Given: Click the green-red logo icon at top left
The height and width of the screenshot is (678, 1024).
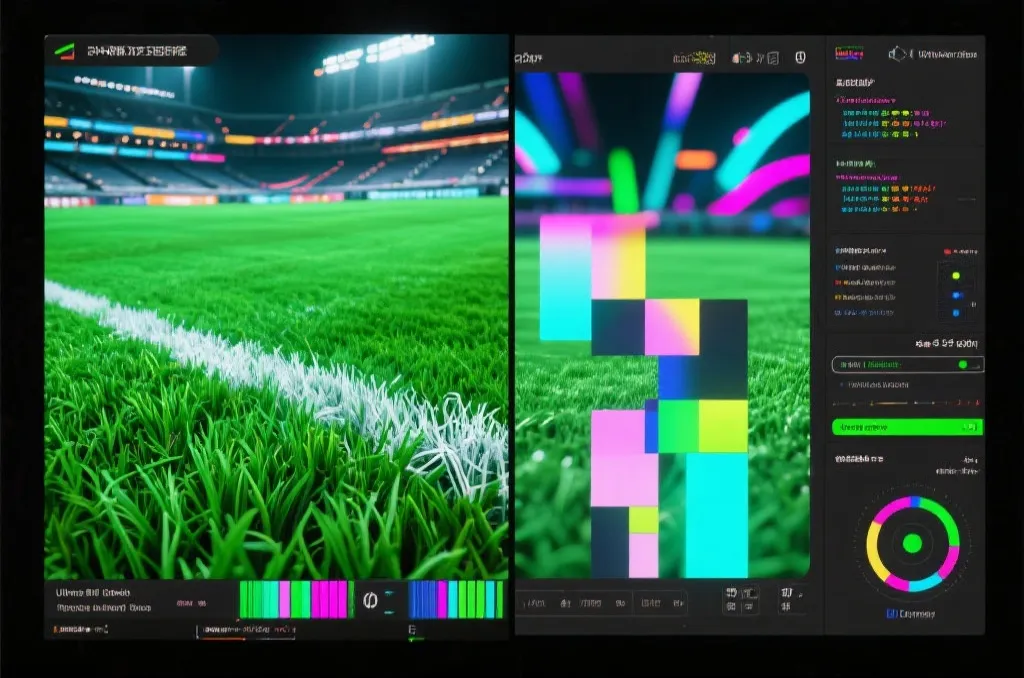Looking at the screenshot, I should tap(64, 51).
